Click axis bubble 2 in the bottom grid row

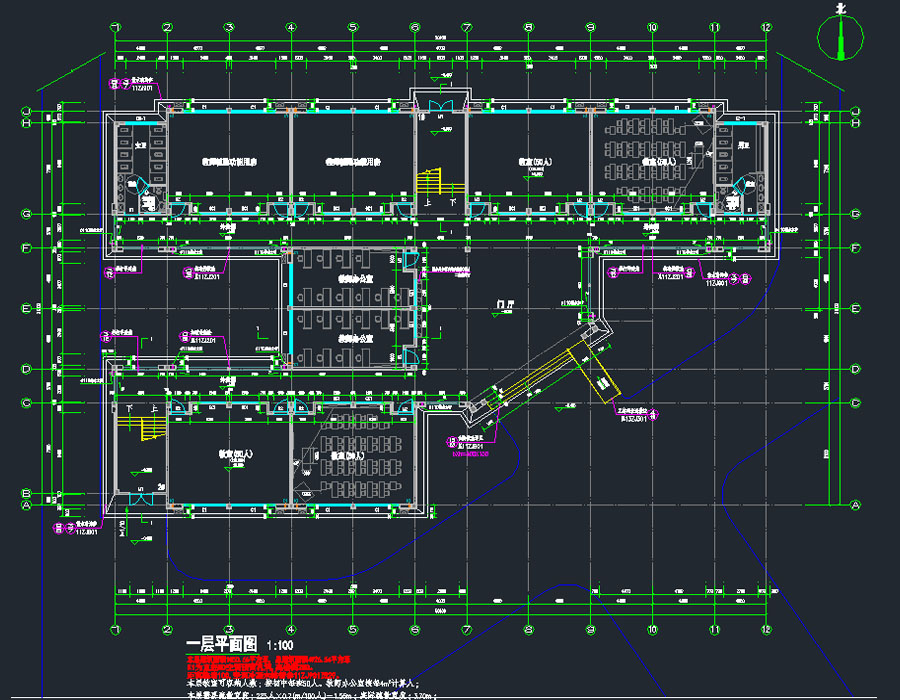click(167, 629)
